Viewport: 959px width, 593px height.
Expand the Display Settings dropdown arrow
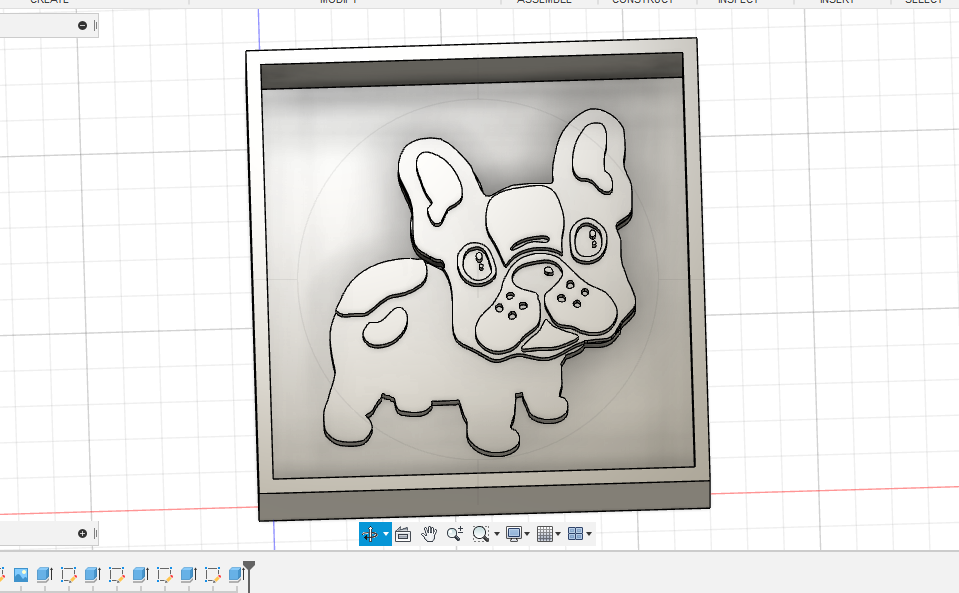click(x=527, y=534)
